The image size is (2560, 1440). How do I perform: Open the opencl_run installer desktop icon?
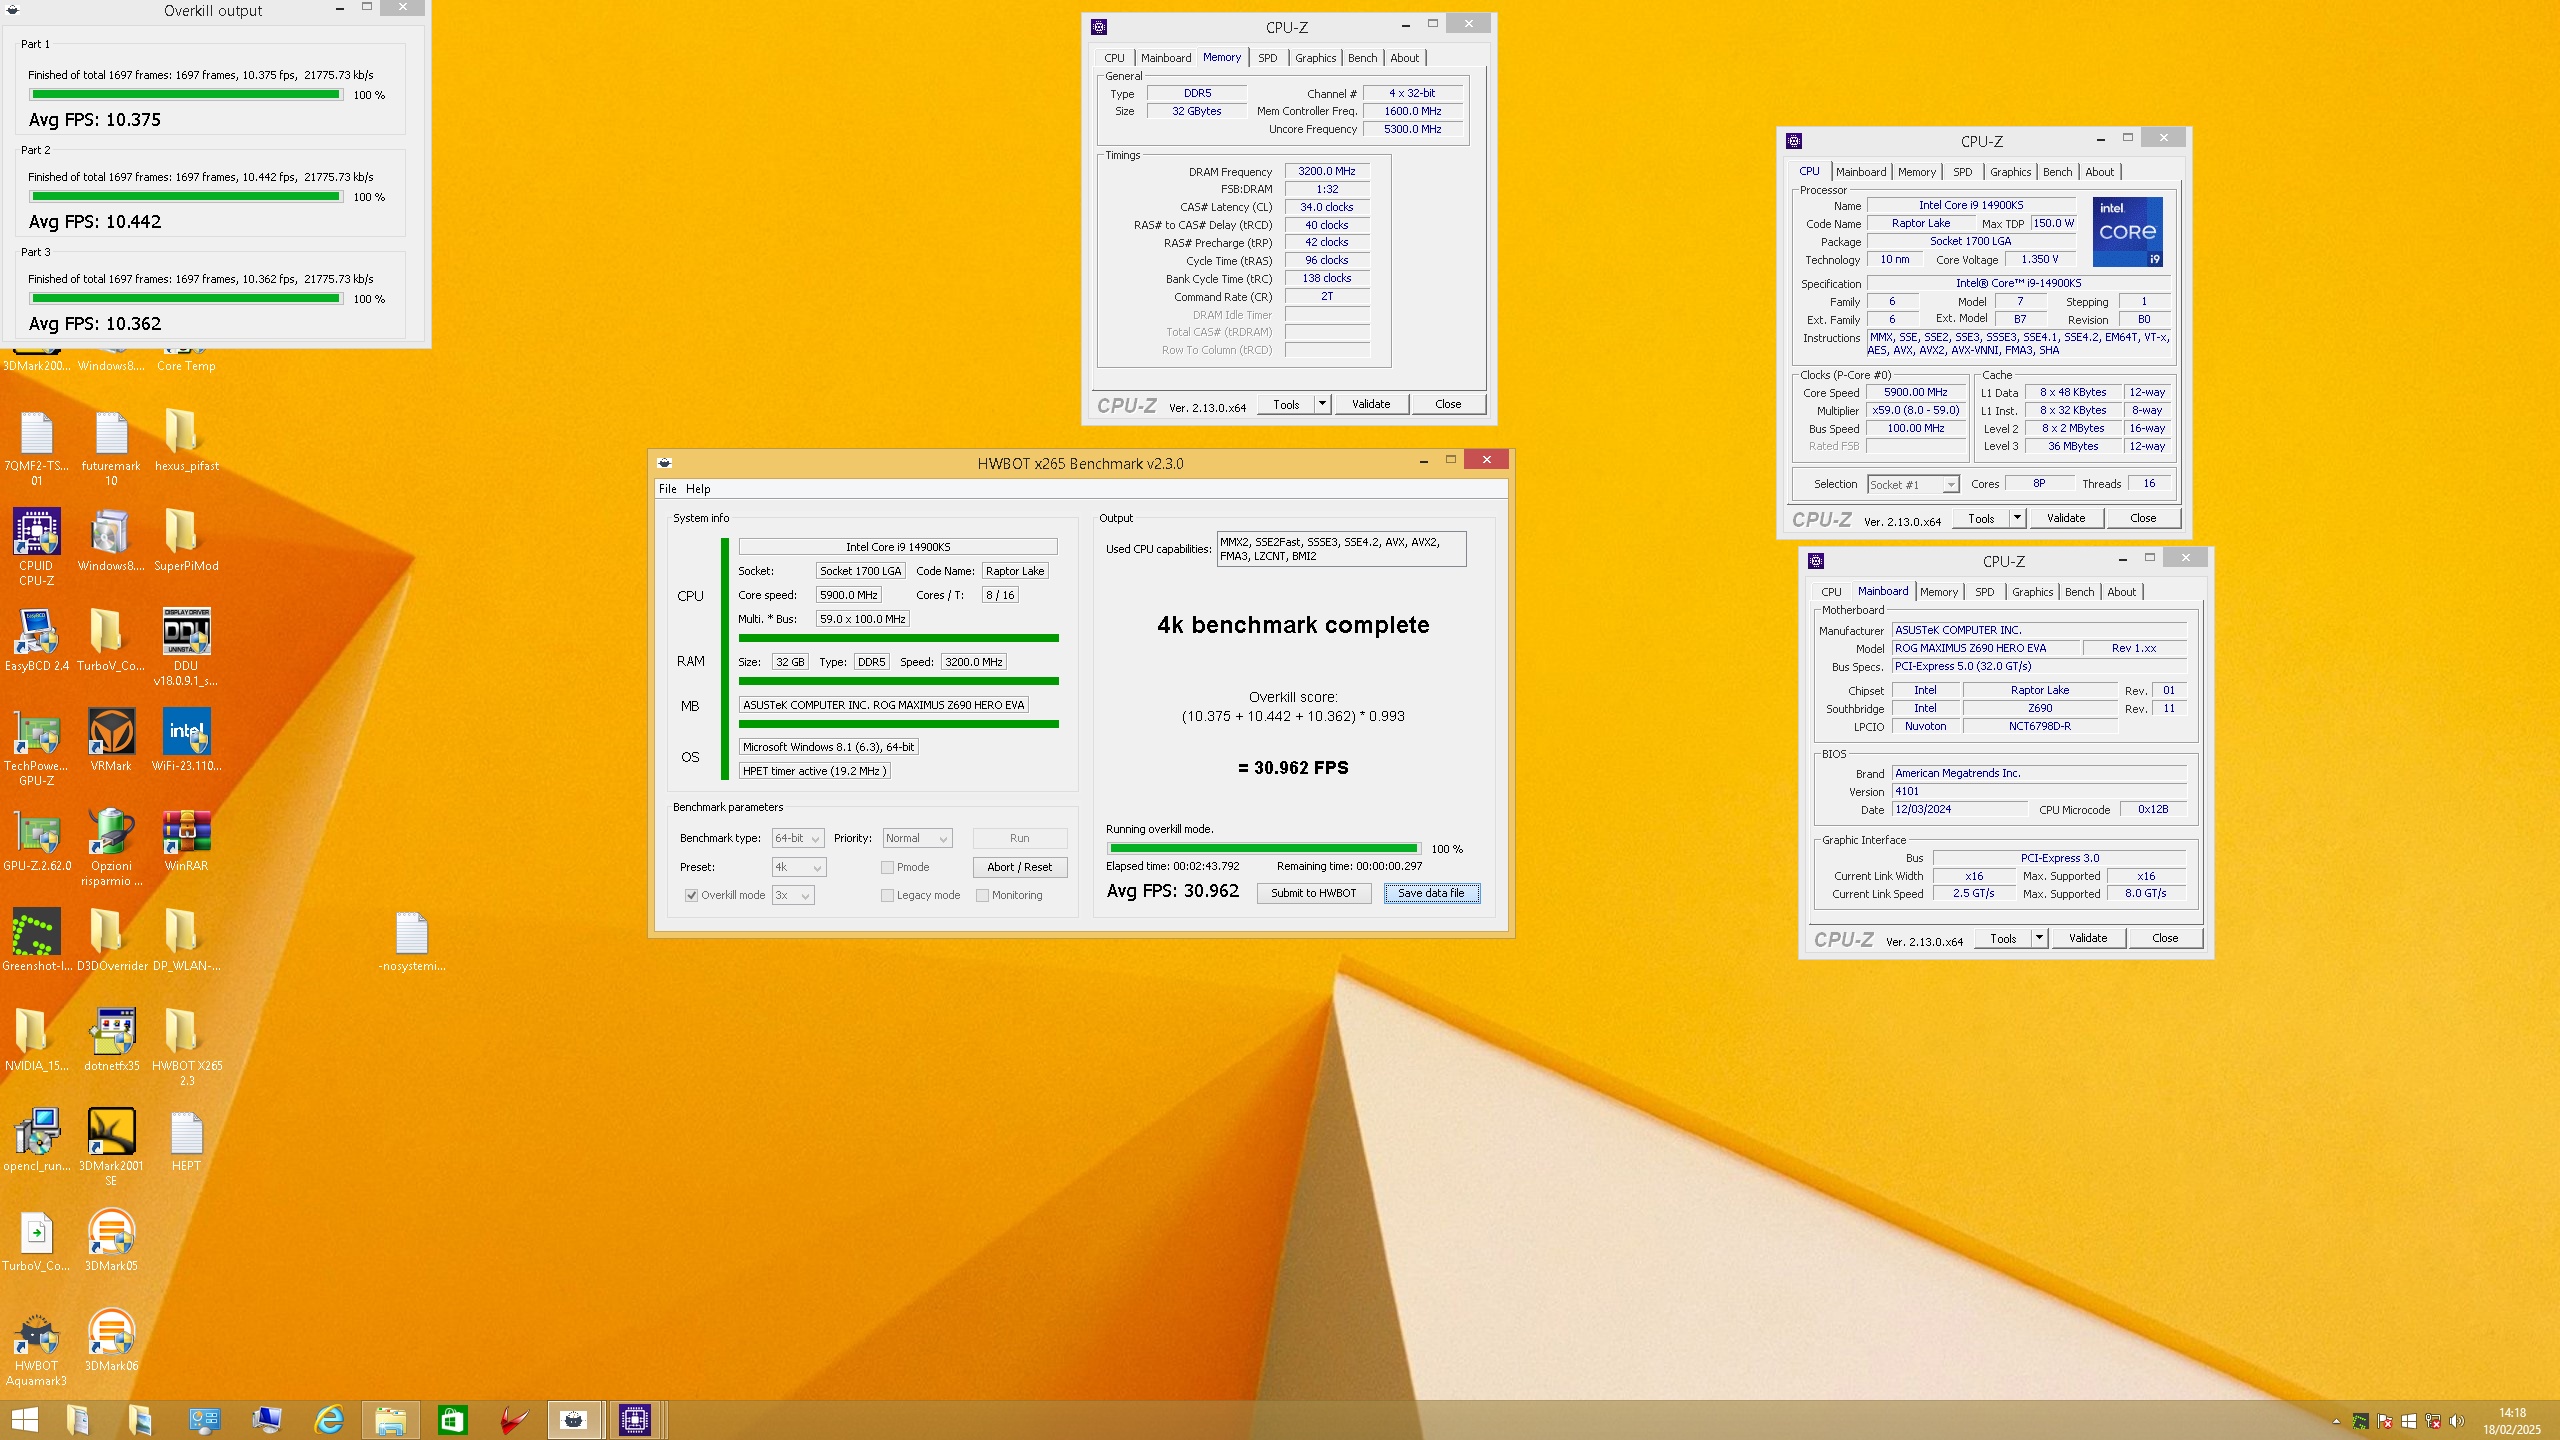(36, 1140)
